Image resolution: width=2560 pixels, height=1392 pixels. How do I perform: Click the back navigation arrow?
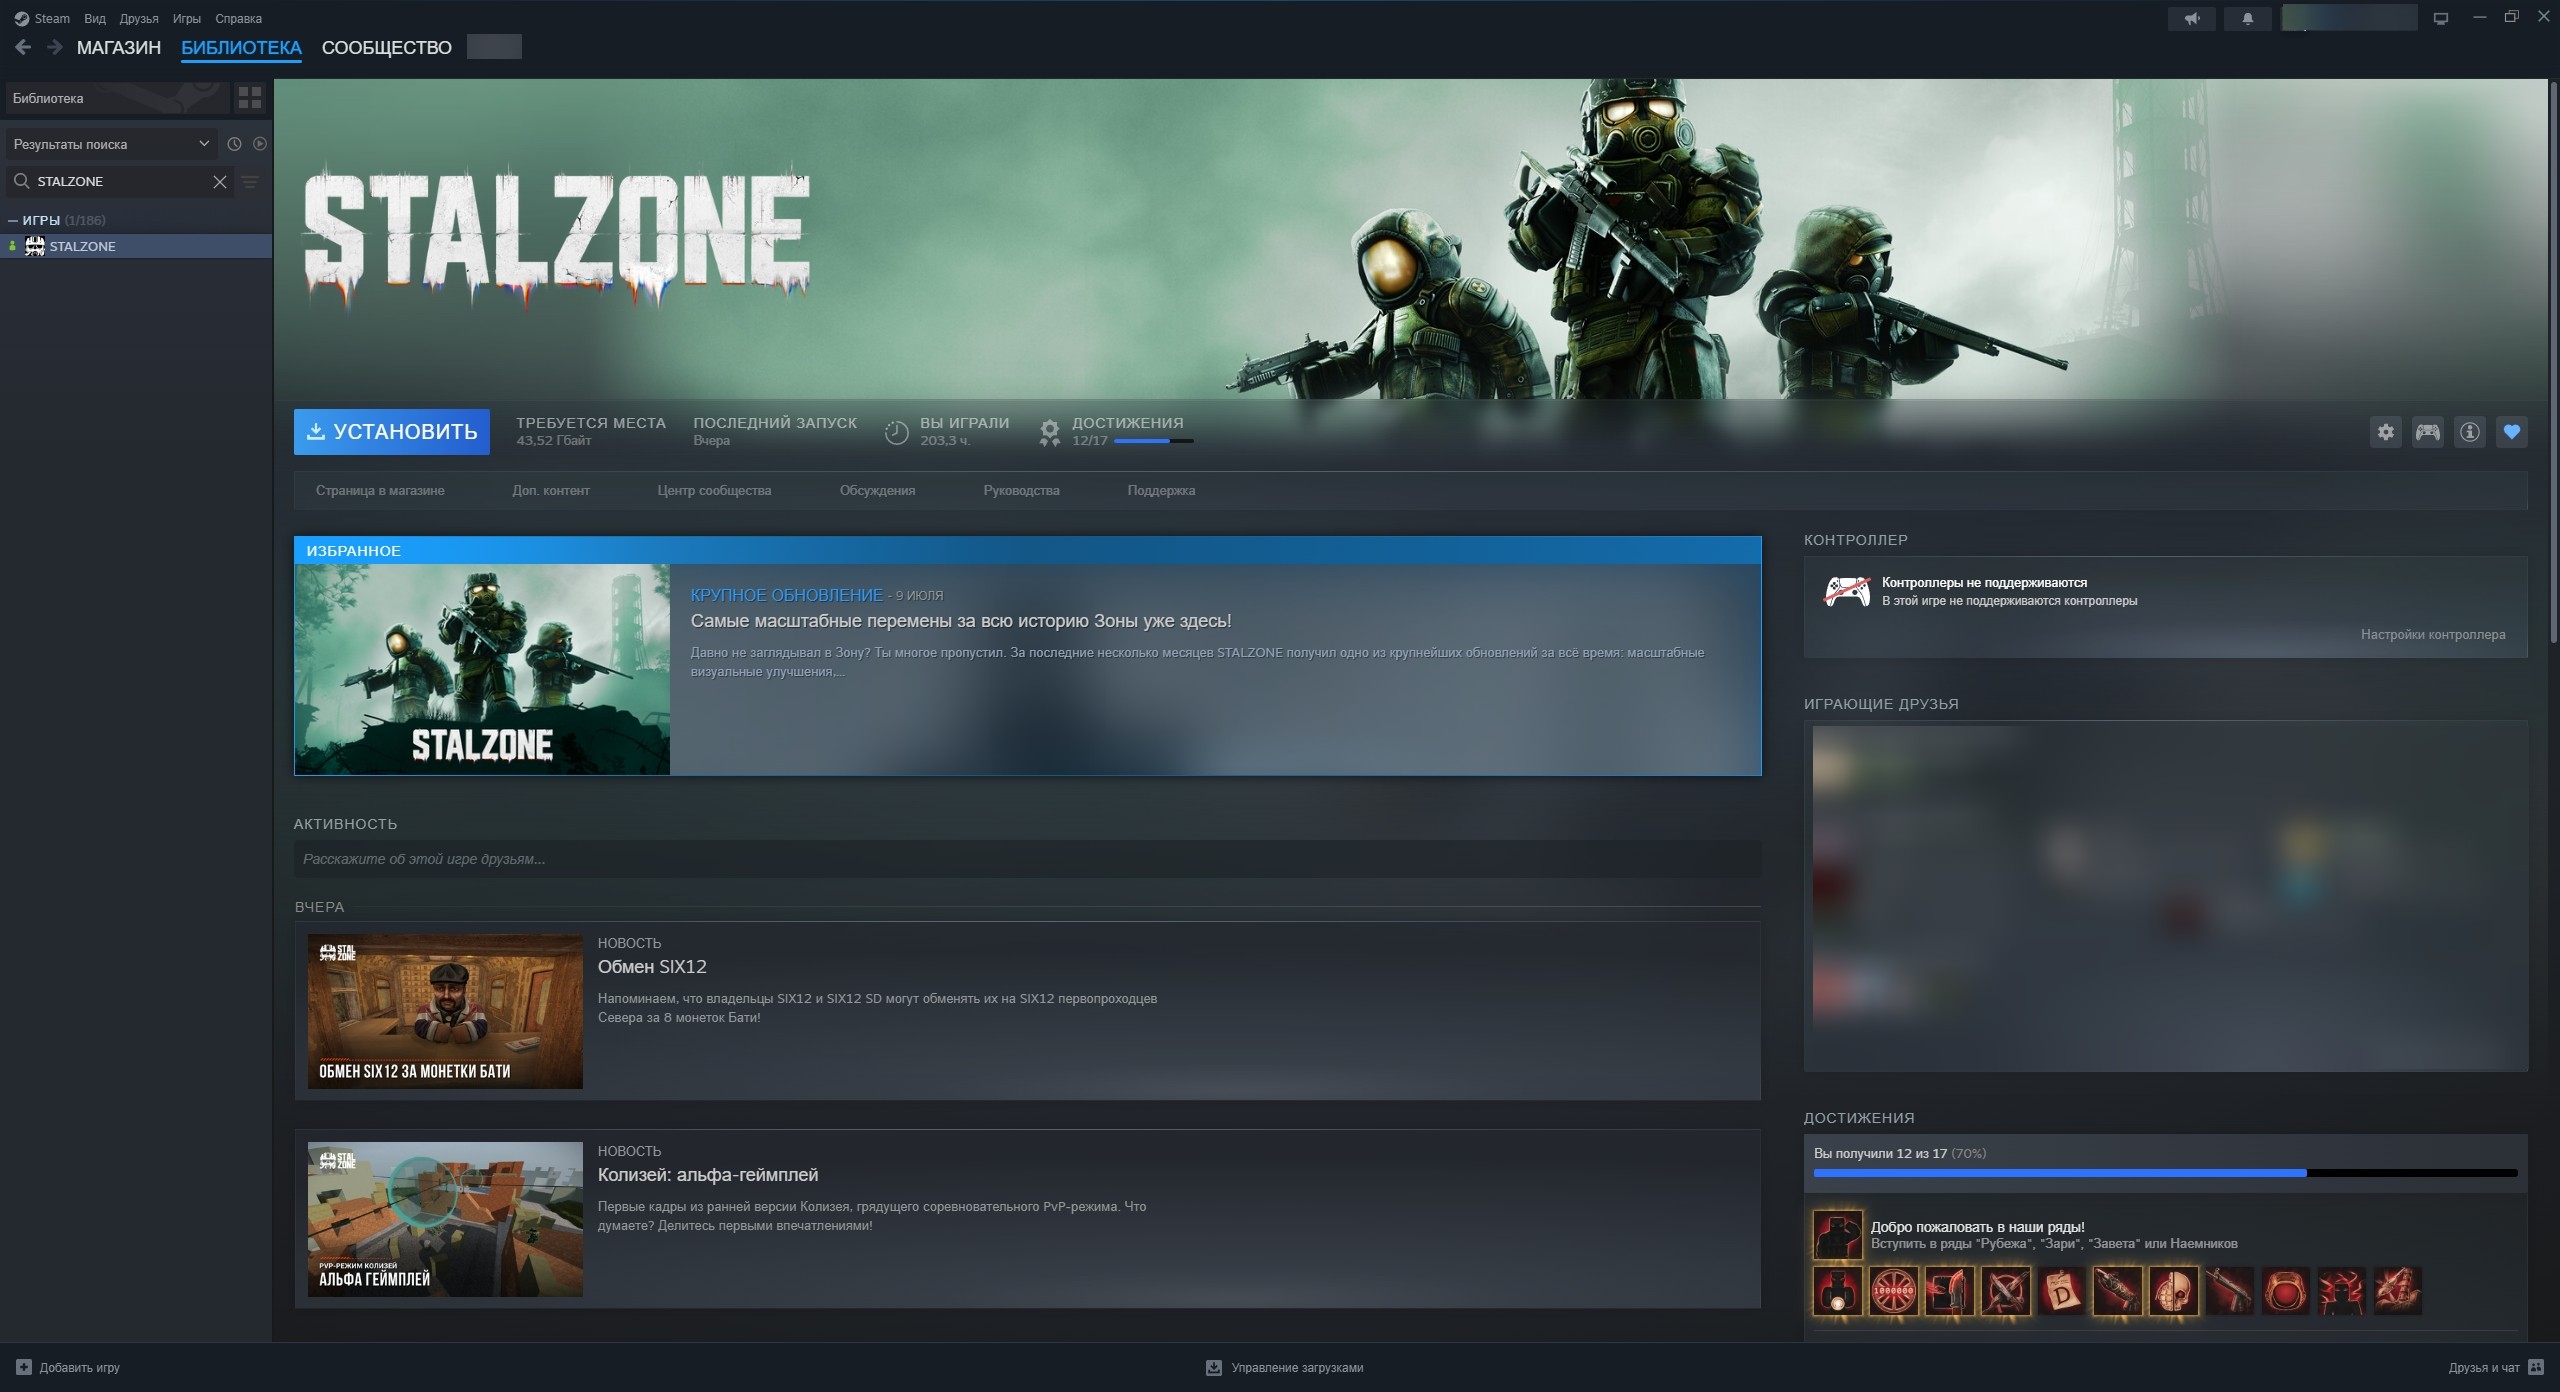(x=23, y=47)
